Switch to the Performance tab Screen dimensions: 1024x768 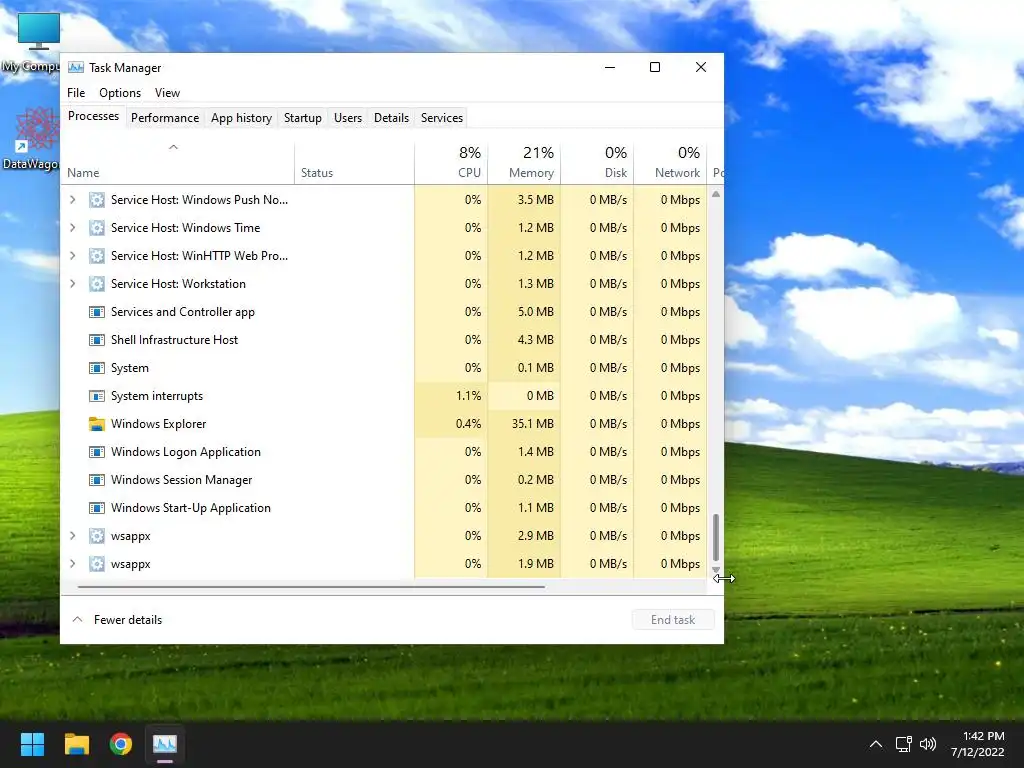click(165, 118)
